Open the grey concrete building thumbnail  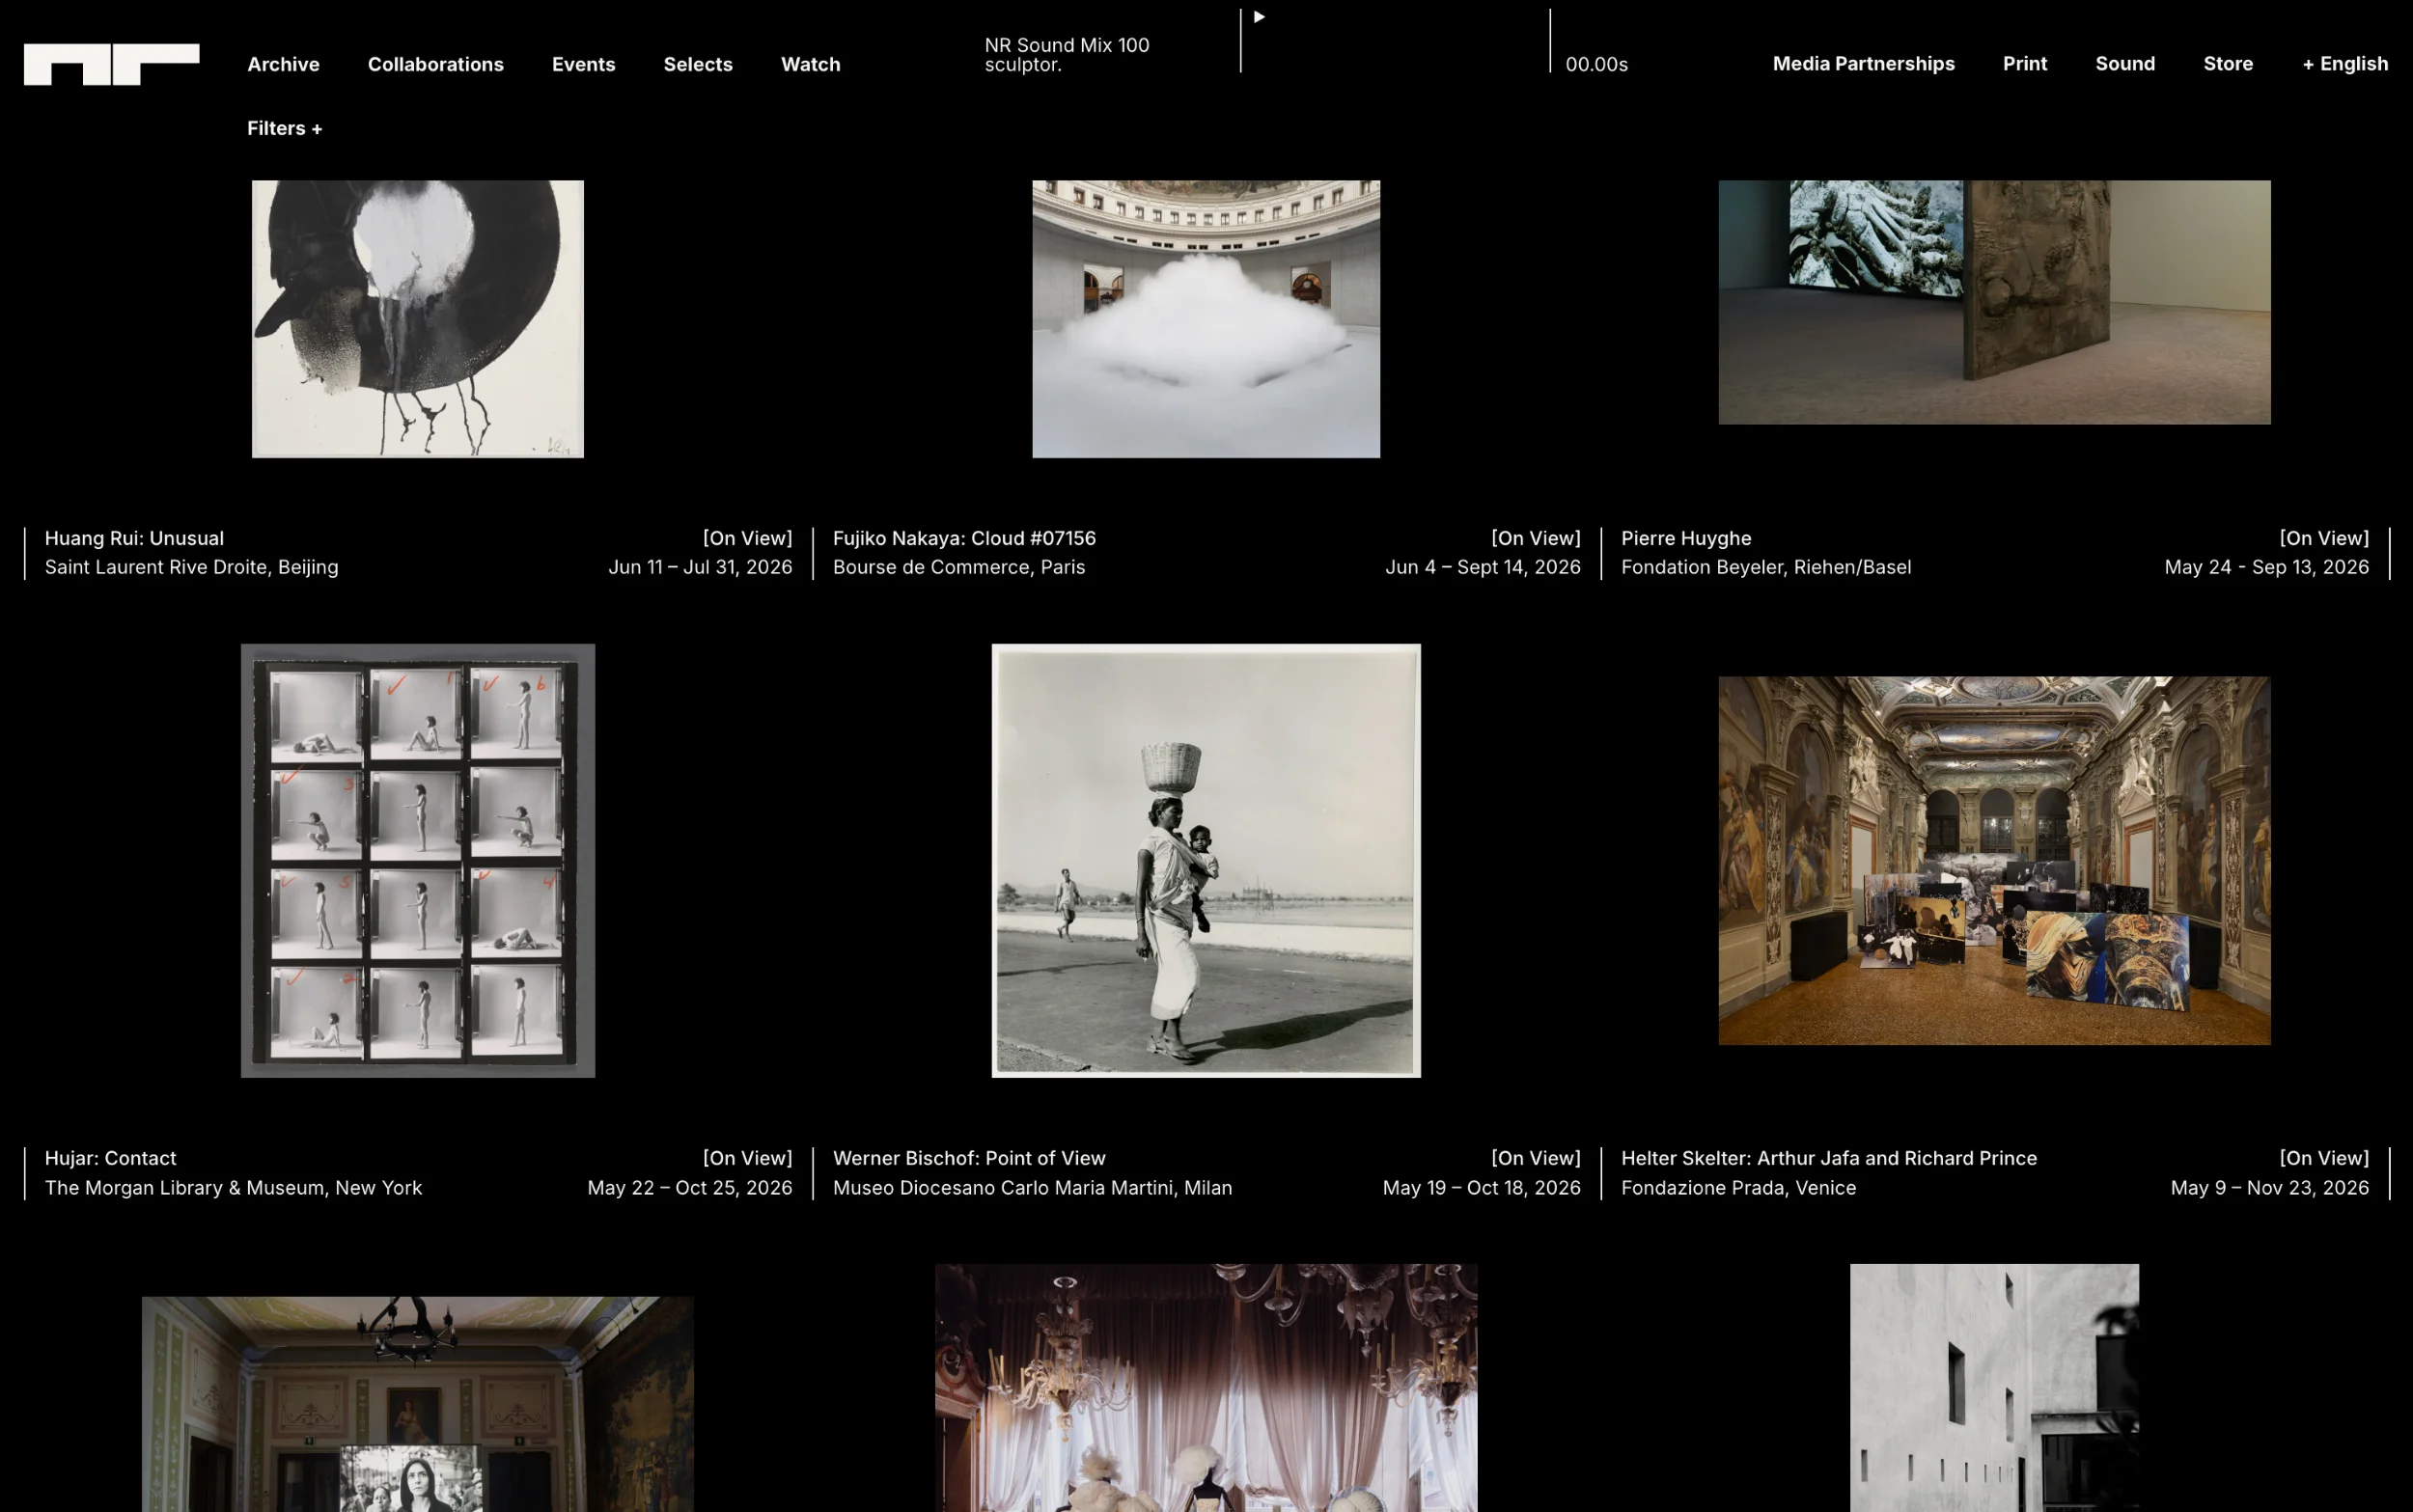1993,1388
